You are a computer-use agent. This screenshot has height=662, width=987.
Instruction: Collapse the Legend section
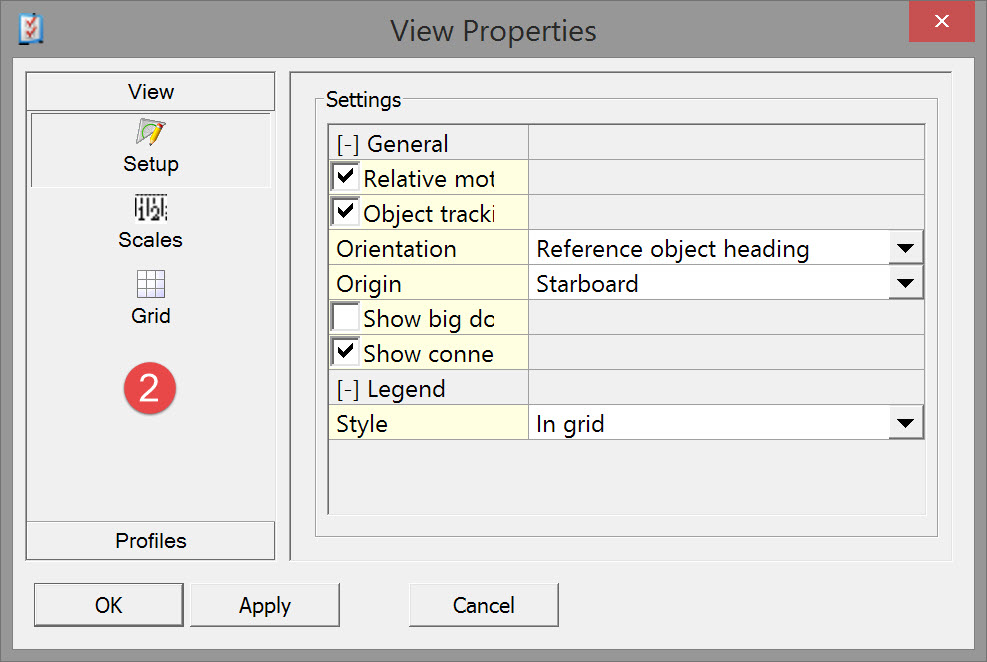[x=348, y=389]
